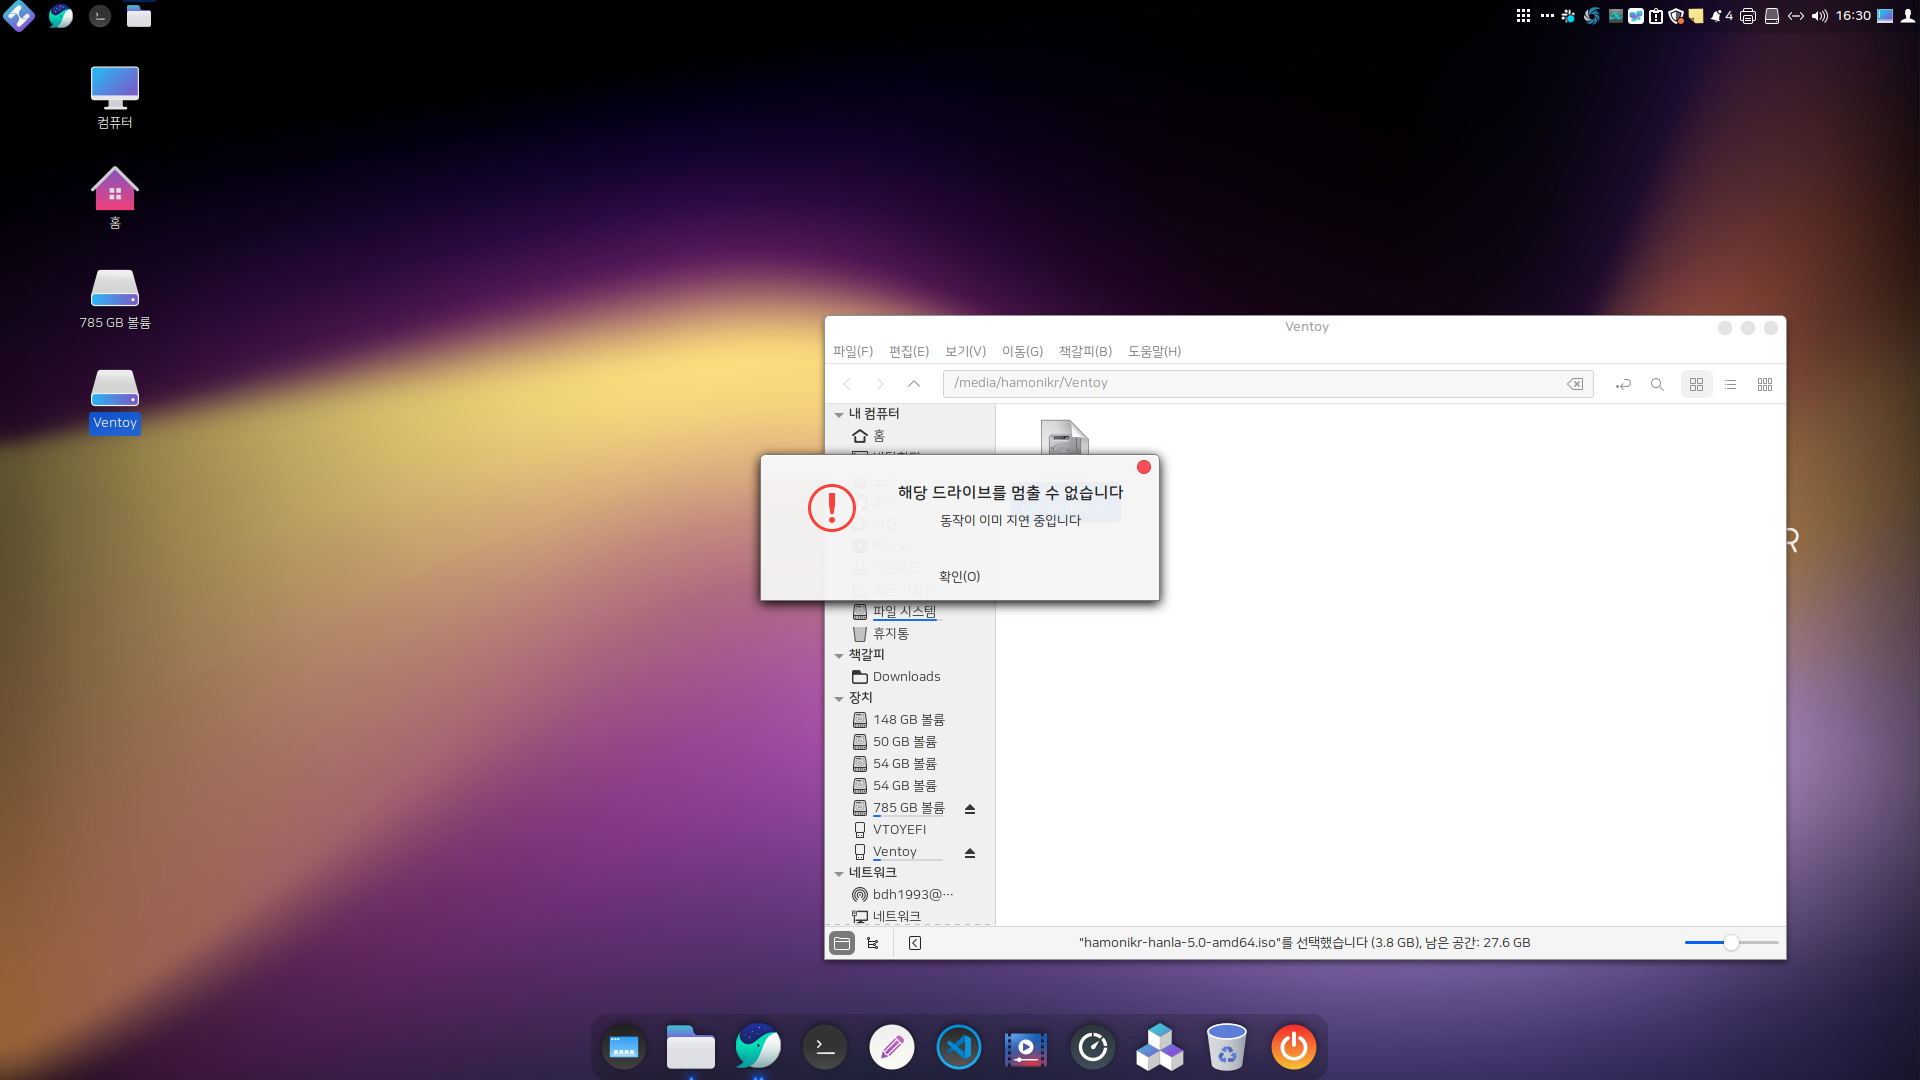Collapse the 내 컴퓨터 section
1920x1080 pixels.
[839, 414]
